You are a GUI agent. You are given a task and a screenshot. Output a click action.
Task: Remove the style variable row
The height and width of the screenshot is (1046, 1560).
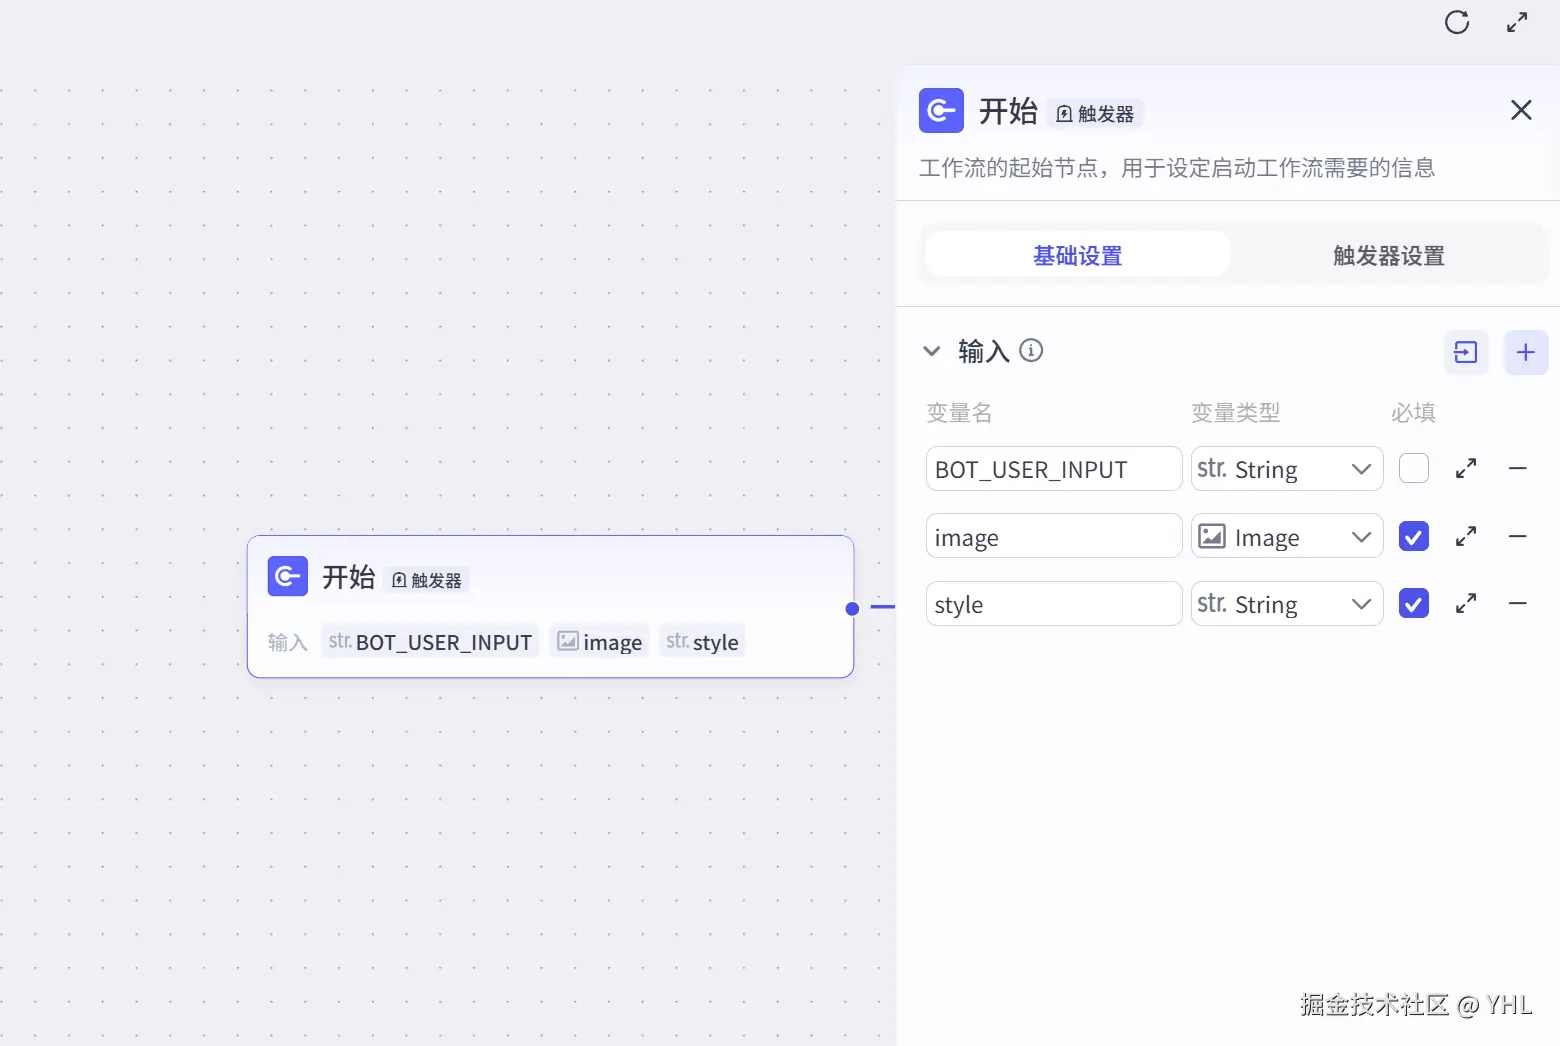pyautogui.click(x=1517, y=604)
